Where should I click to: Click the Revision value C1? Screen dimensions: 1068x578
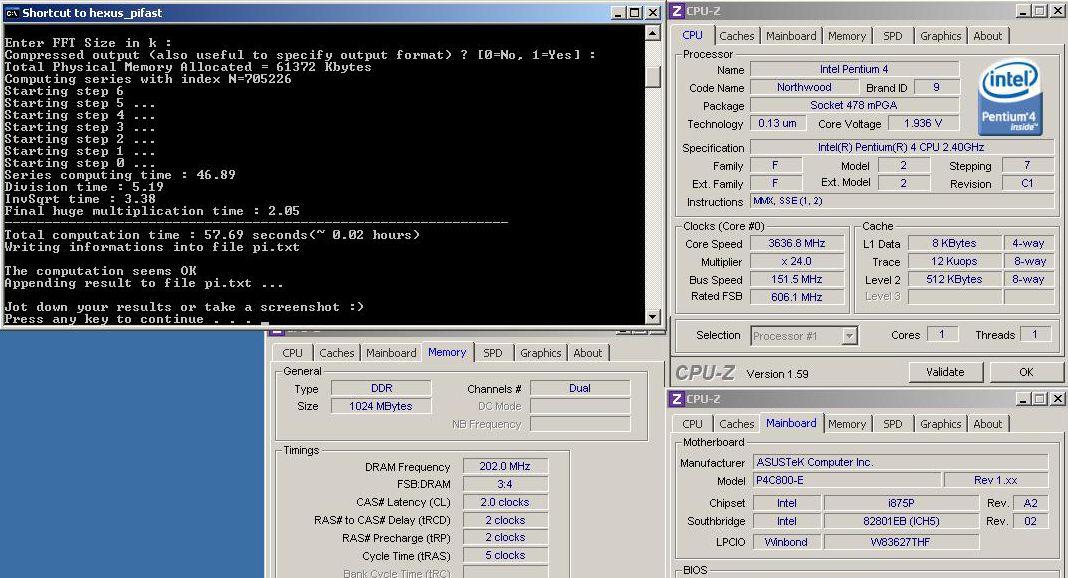(1028, 183)
